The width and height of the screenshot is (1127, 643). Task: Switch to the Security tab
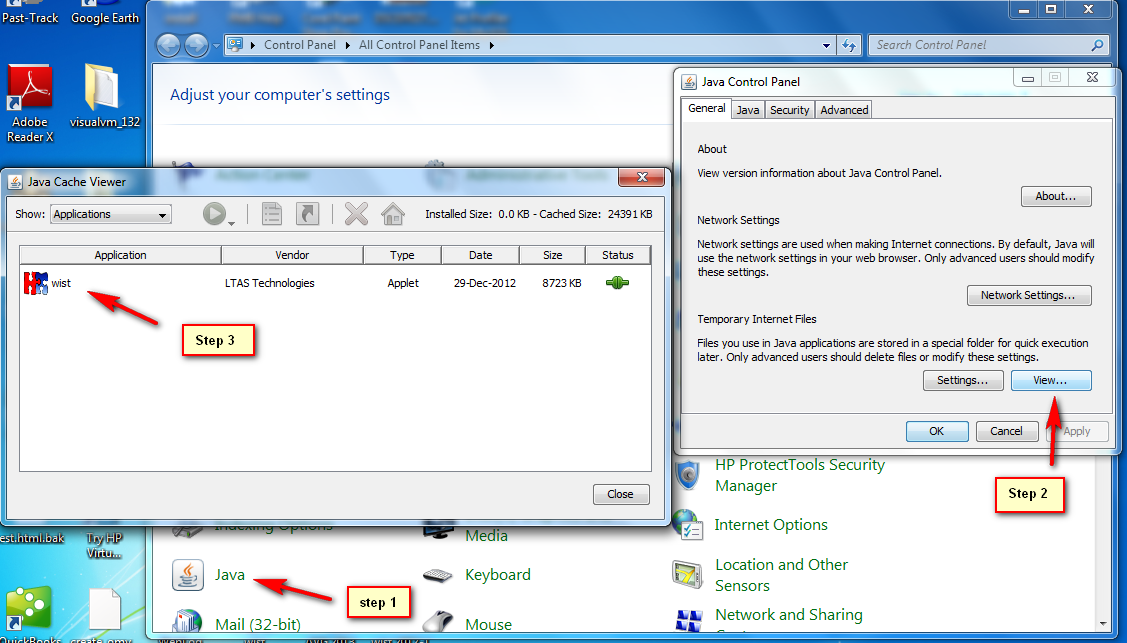pyautogui.click(x=789, y=110)
